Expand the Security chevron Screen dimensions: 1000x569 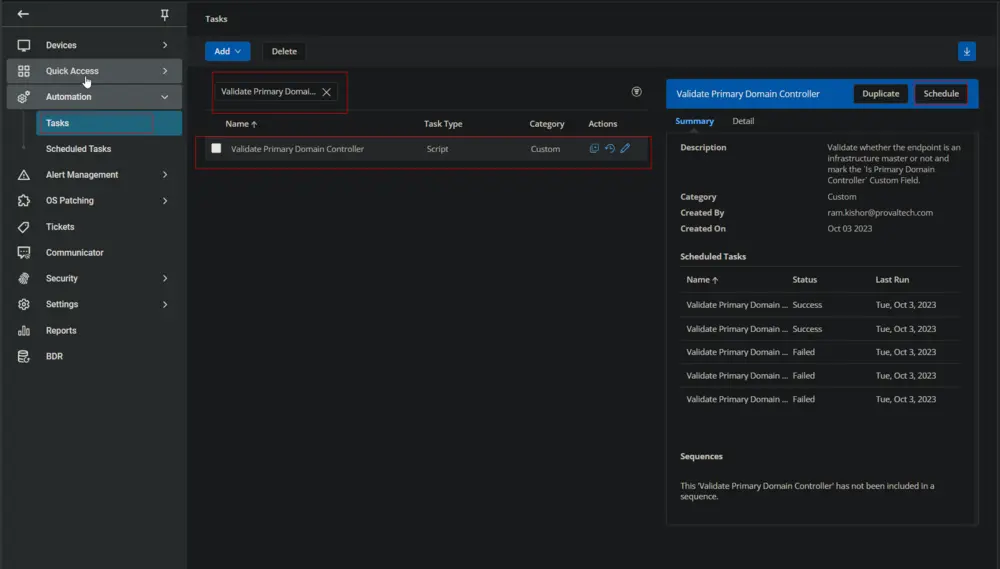click(165, 278)
